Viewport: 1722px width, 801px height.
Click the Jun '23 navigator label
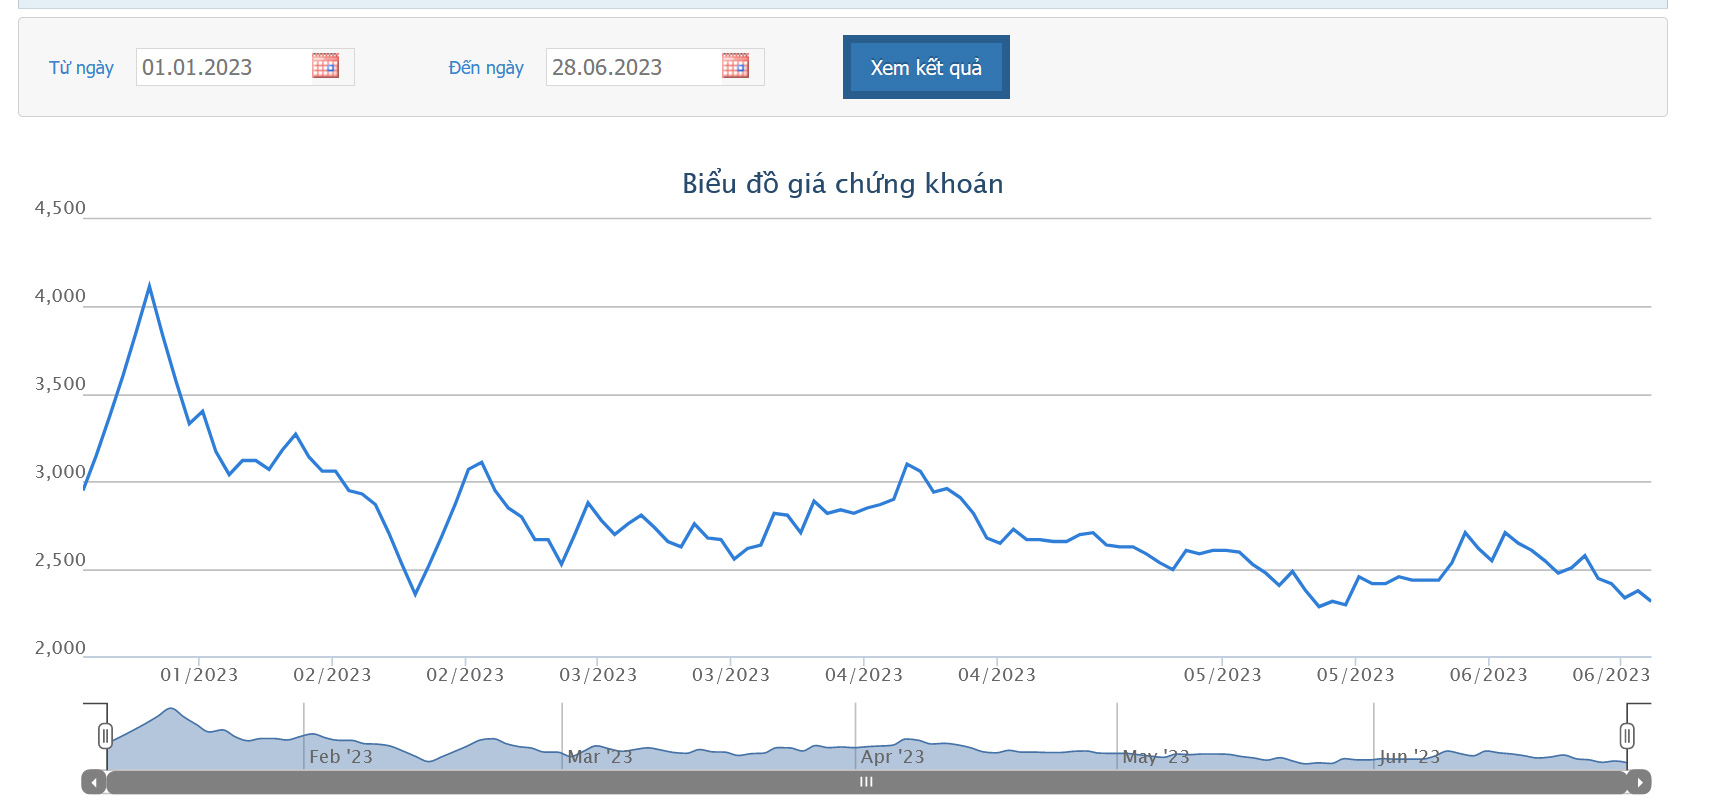pos(1410,757)
